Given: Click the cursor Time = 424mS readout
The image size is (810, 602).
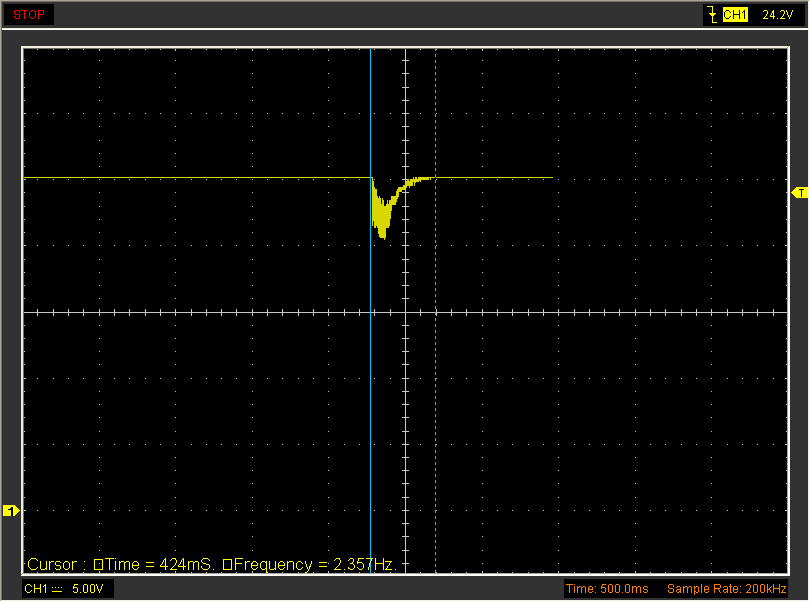Looking at the screenshot, I should [152, 564].
